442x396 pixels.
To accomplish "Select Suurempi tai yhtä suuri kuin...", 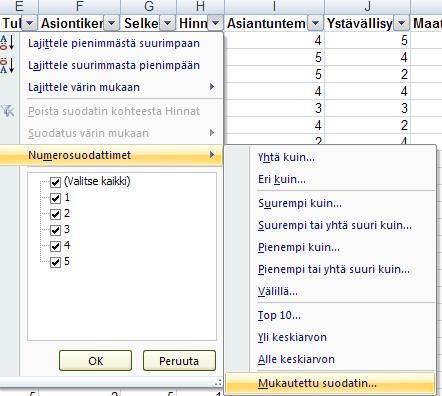I will click(x=335, y=225).
